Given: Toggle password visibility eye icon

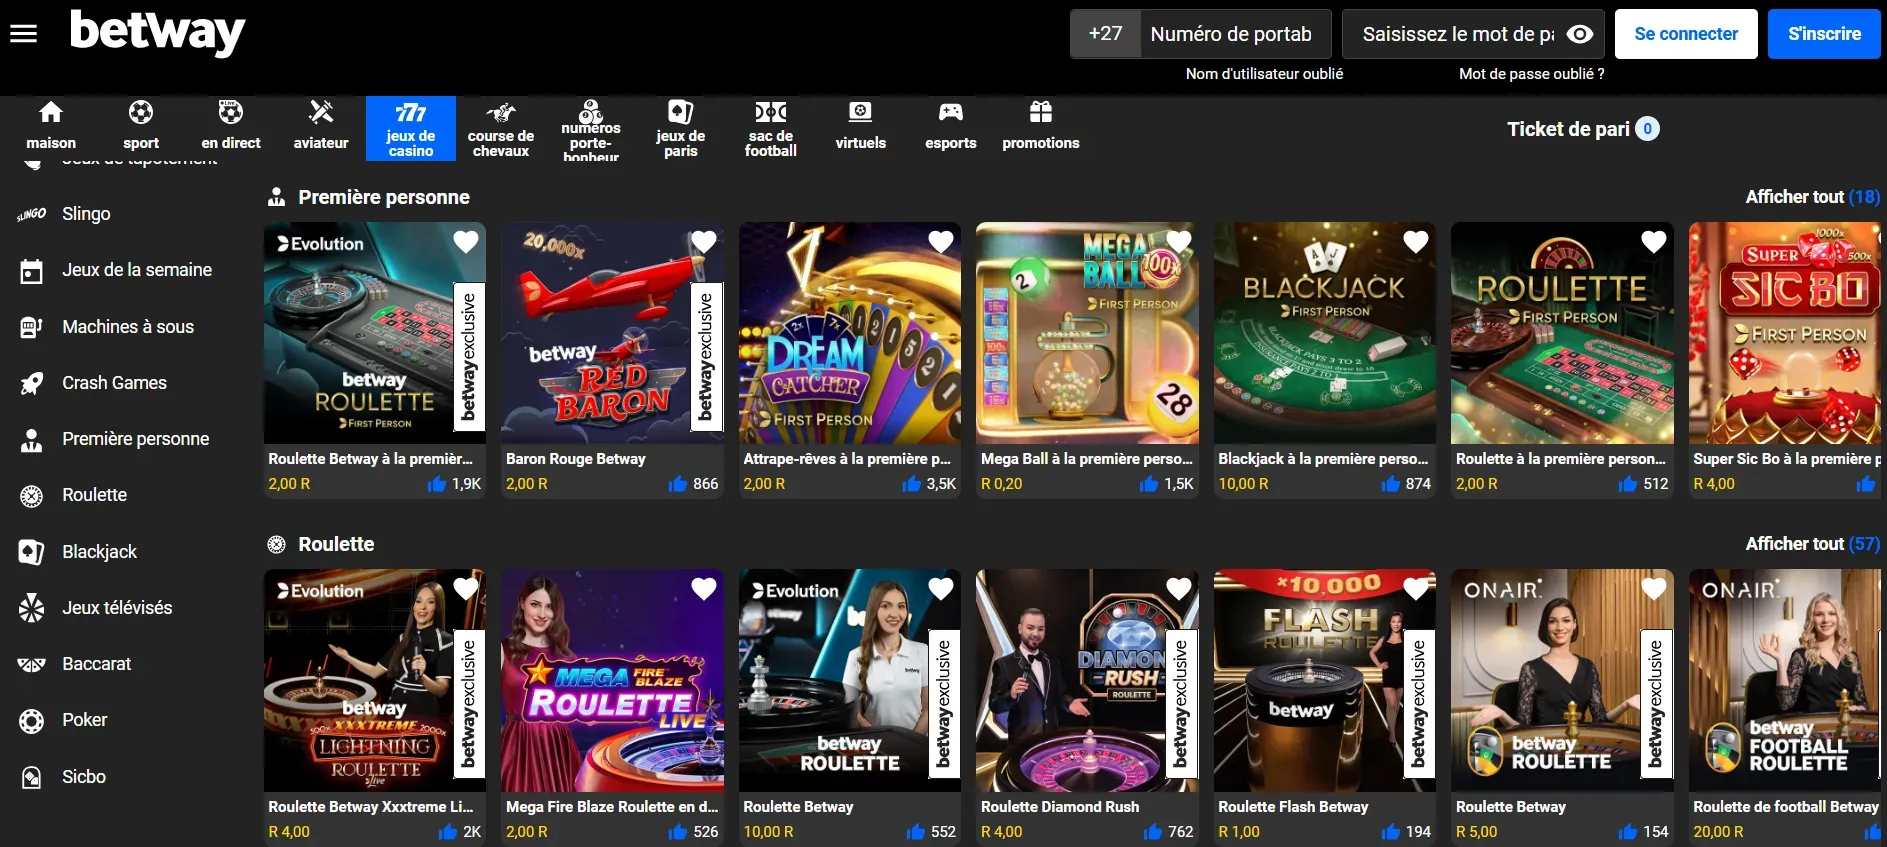Looking at the screenshot, I should click(x=1579, y=34).
